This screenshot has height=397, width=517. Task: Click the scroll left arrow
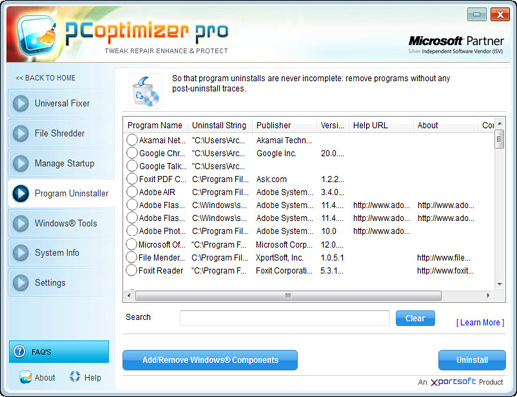coord(129,295)
